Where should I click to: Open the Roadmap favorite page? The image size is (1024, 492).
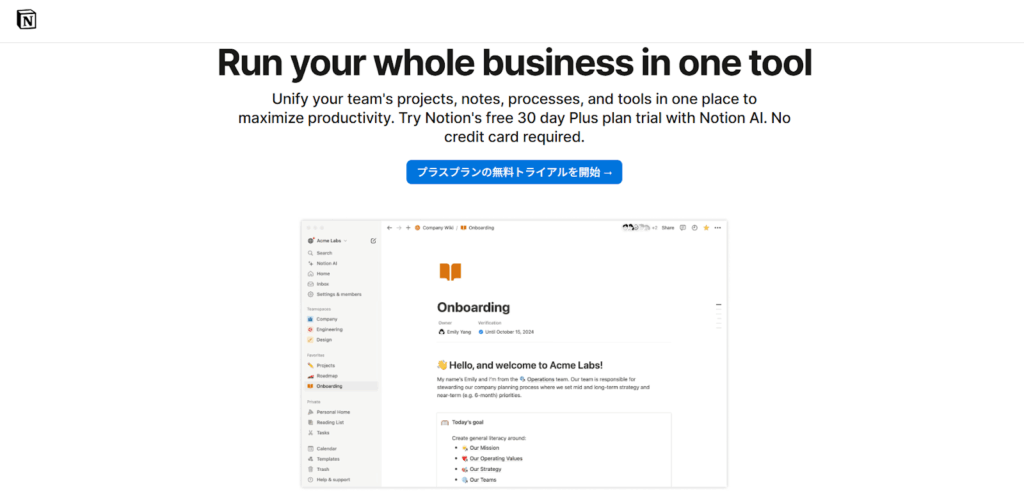coord(328,375)
